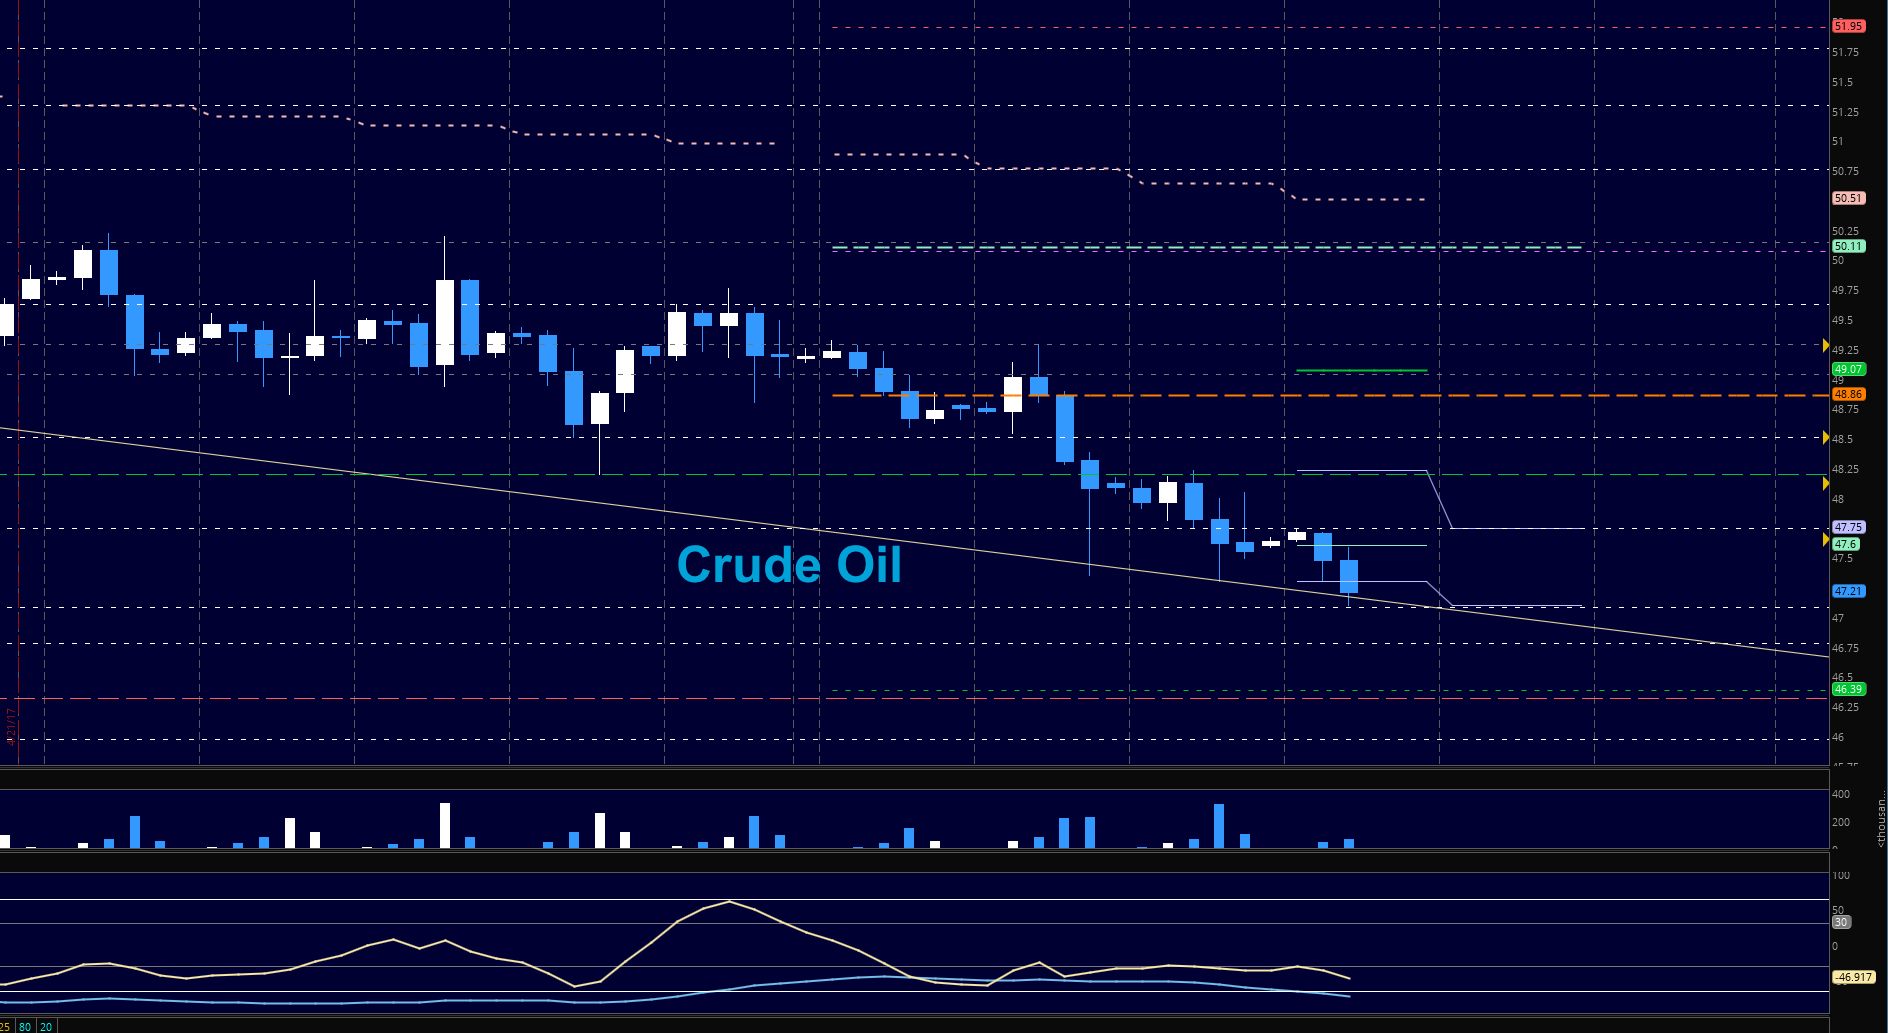Click the blue 47.21 price label
The height and width of the screenshot is (1033, 1888).
(1848, 591)
